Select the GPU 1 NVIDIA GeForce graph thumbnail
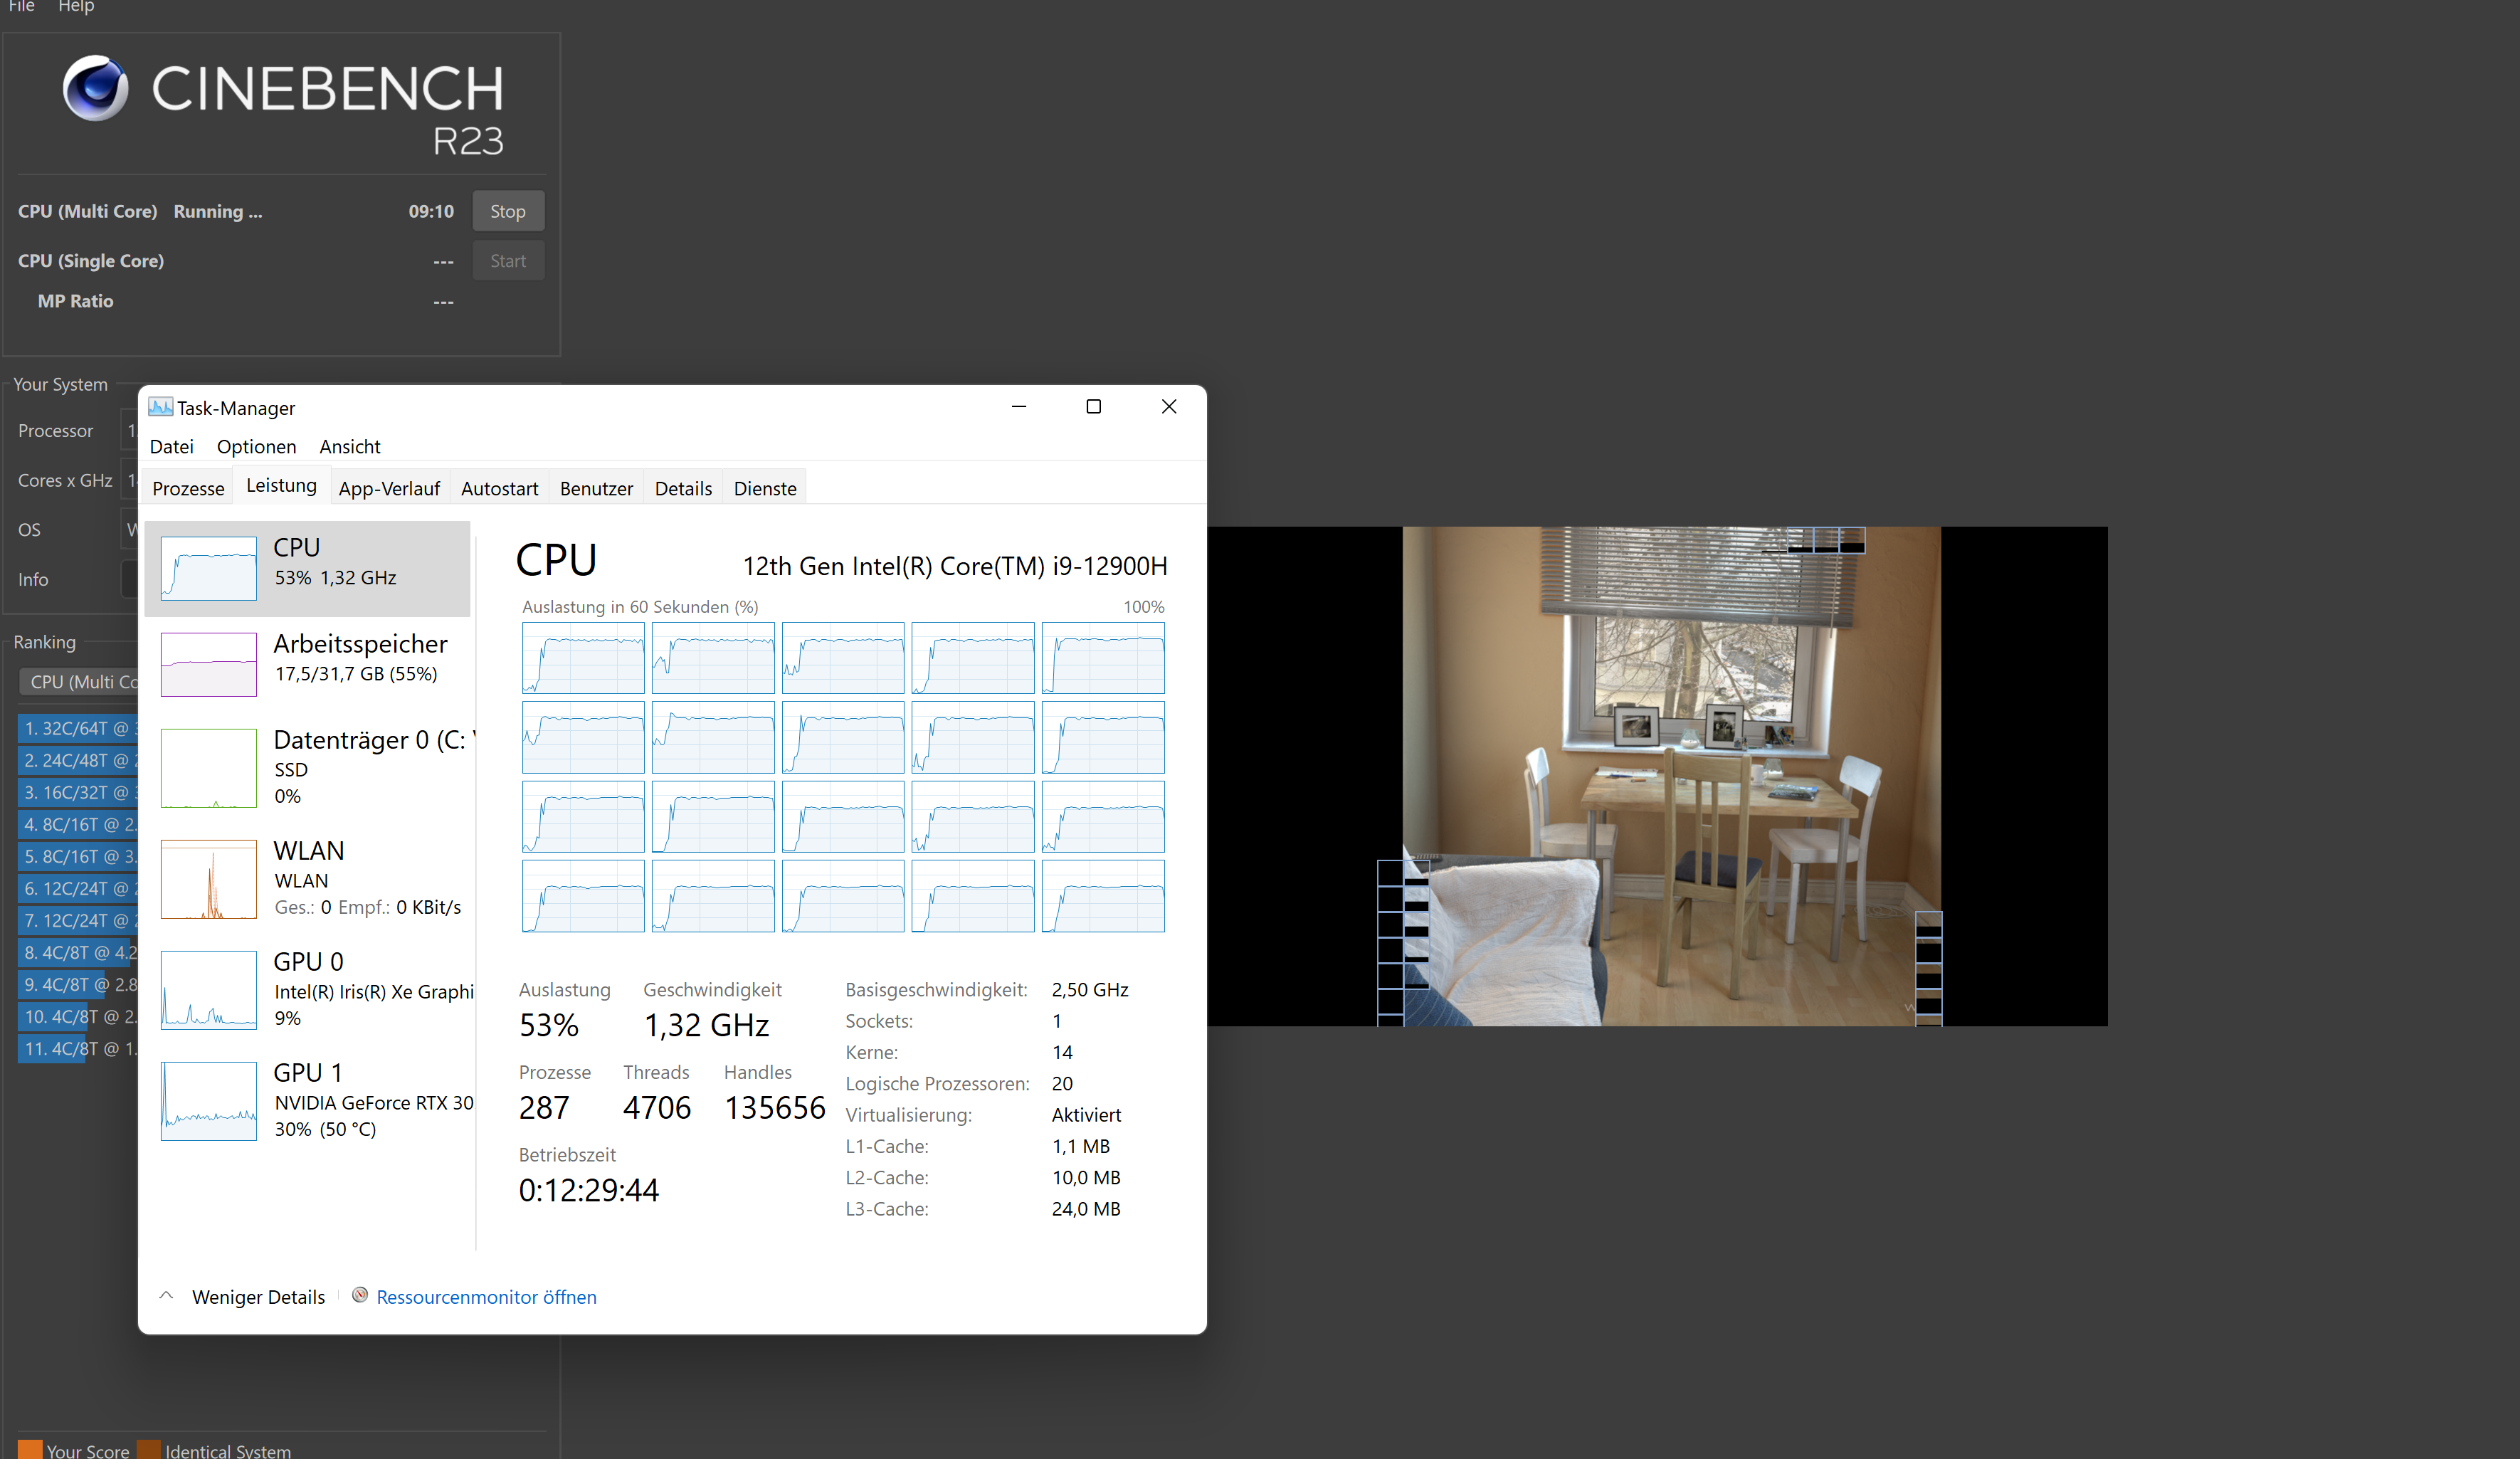Image resolution: width=2520 pixels, height=1459 pixels. (208, 1101)
